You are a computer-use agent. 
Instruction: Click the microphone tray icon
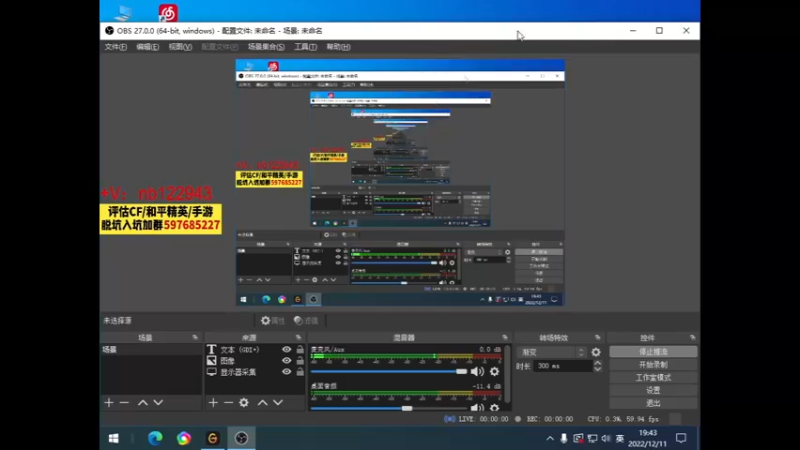(564, 438)
